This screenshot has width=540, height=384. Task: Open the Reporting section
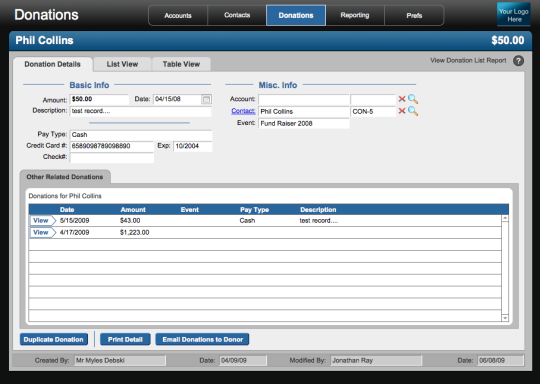(355, 15)
